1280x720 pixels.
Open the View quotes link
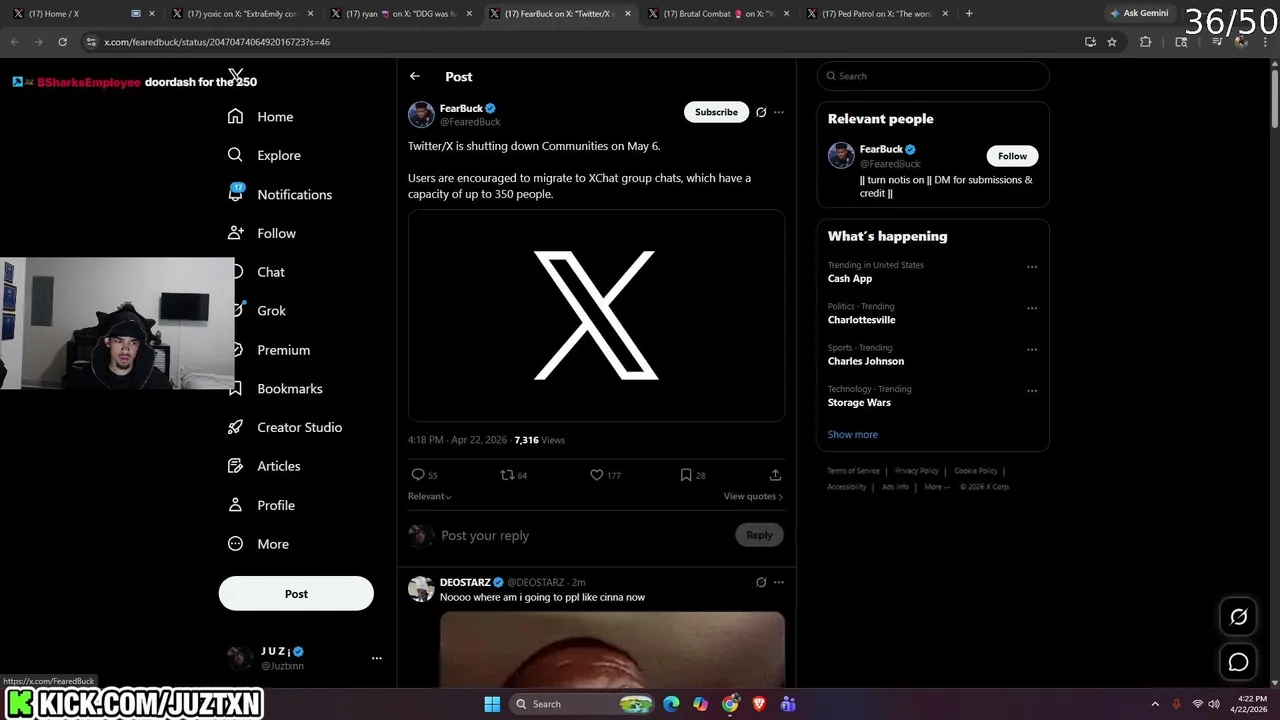tap(753, 496)
